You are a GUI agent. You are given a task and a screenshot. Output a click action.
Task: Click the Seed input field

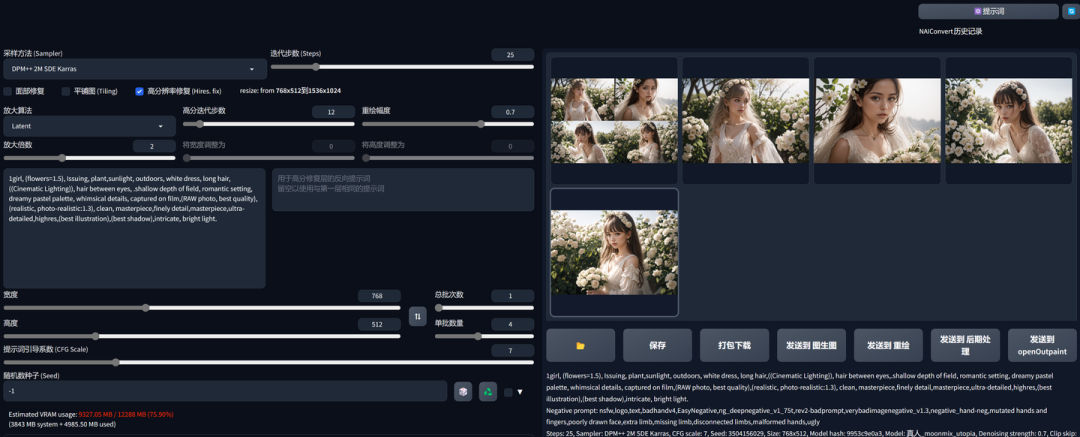(x=225, y=391)
